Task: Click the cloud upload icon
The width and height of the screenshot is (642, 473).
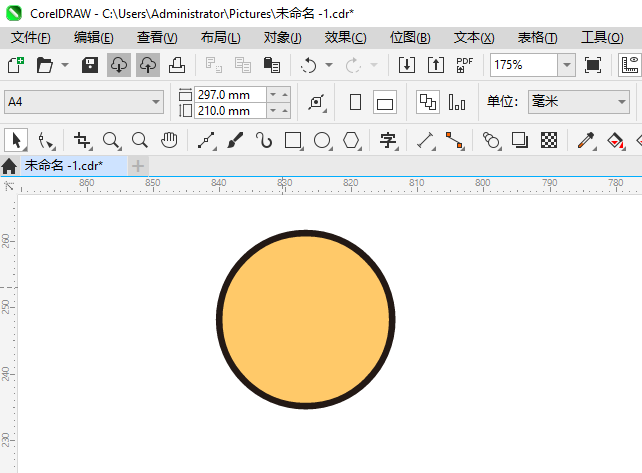Action: click(x=148, y=65)
